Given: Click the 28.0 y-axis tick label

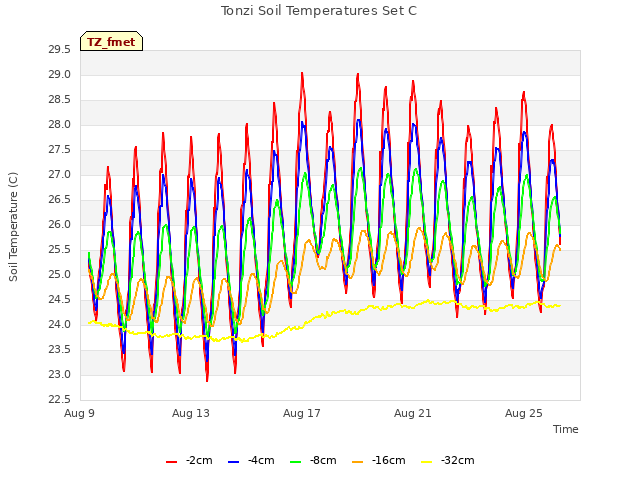Looking at the screenshot, I should coord(59,125).
